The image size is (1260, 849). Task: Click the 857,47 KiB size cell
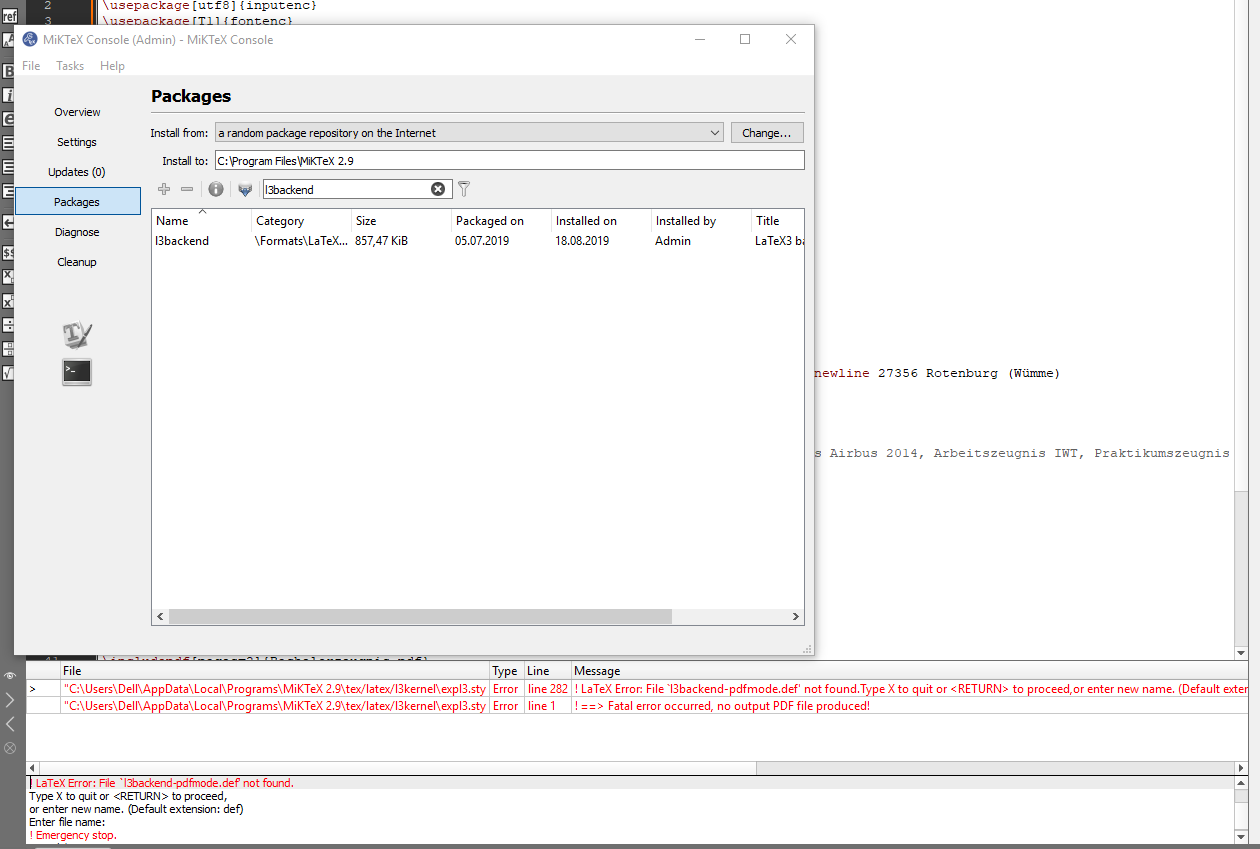[x=381, y=241]
